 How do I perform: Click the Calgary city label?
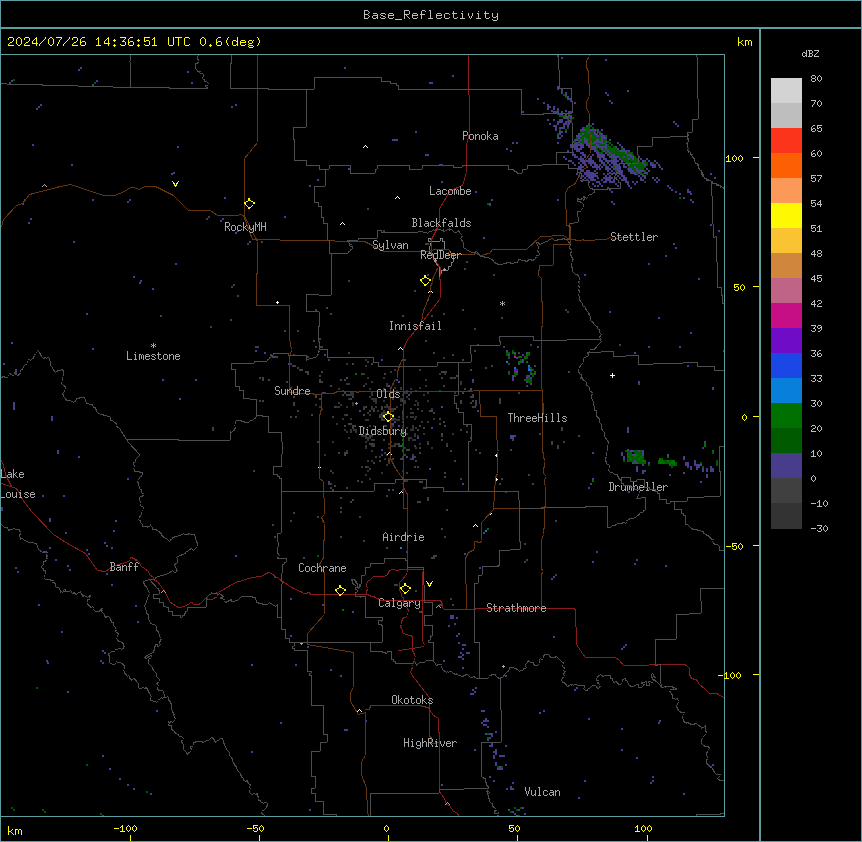400,603
